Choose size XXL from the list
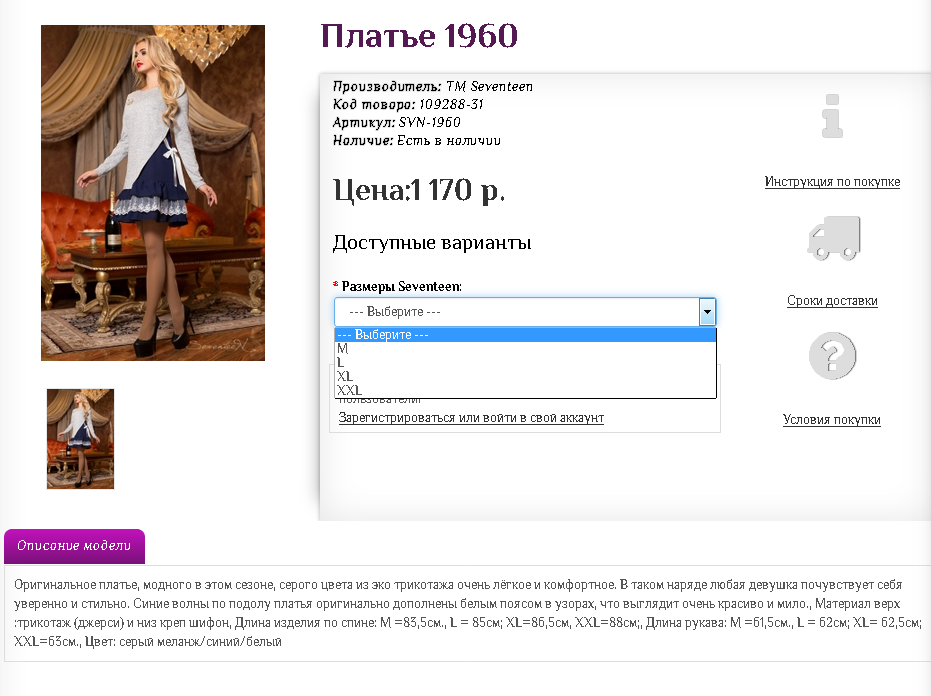The height and width of the screenshot is (696, 931). (x=525, y=390)
